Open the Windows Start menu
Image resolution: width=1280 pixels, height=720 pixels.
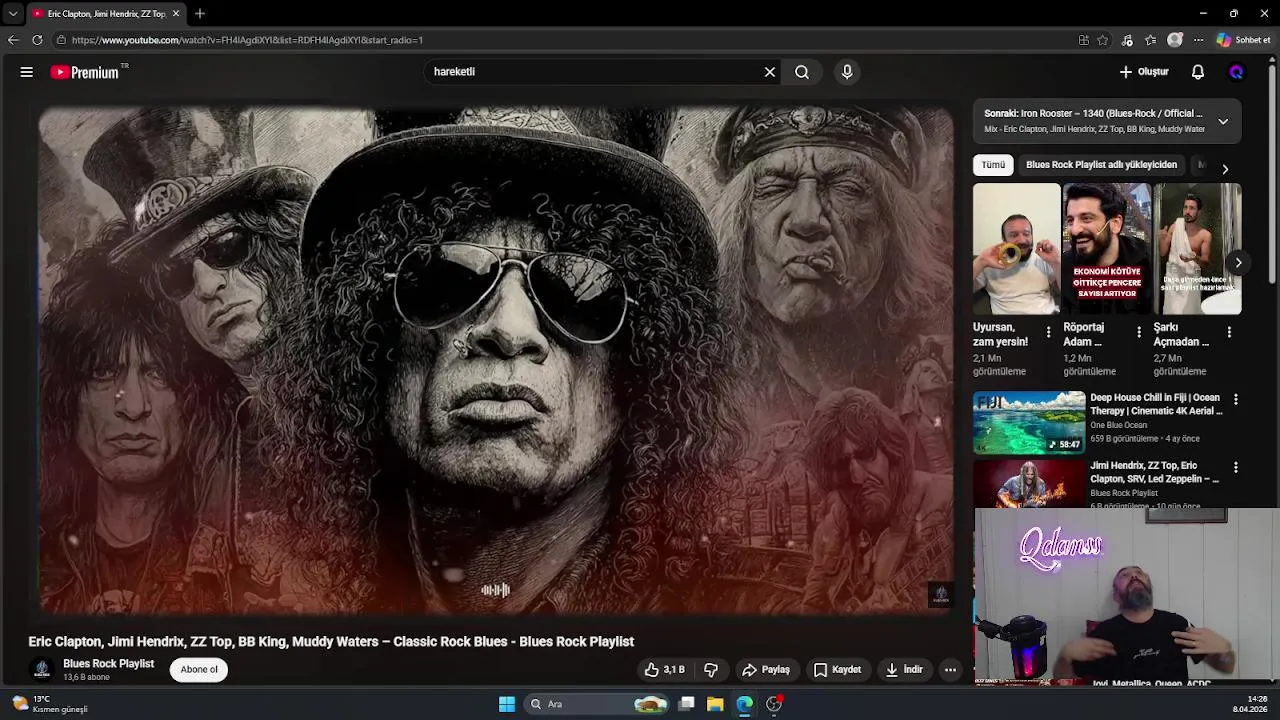tap(507, 704)
